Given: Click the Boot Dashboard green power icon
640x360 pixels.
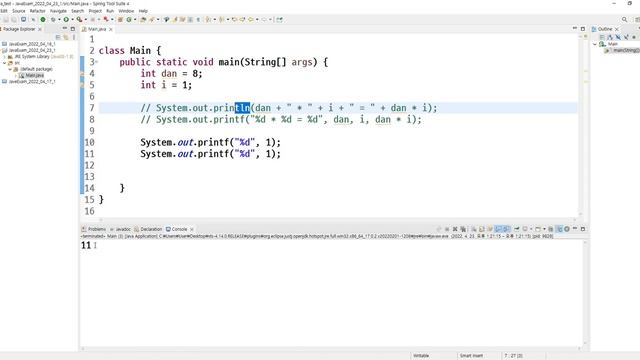Looking at the screenshot, I should [42, 20].
